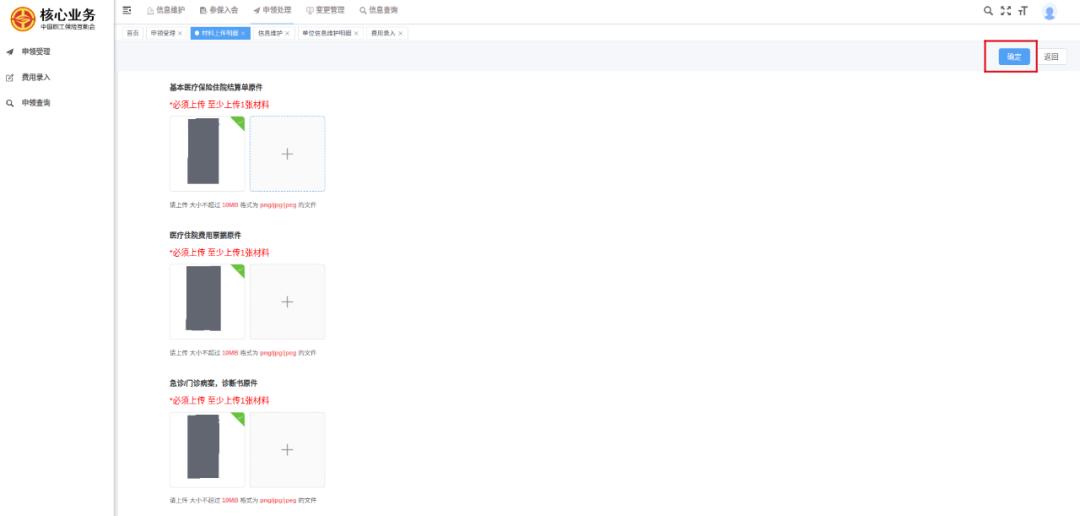Close the 费用录入 tab
The width and height of the screenshot is (1080, 516).
[401, 33]
